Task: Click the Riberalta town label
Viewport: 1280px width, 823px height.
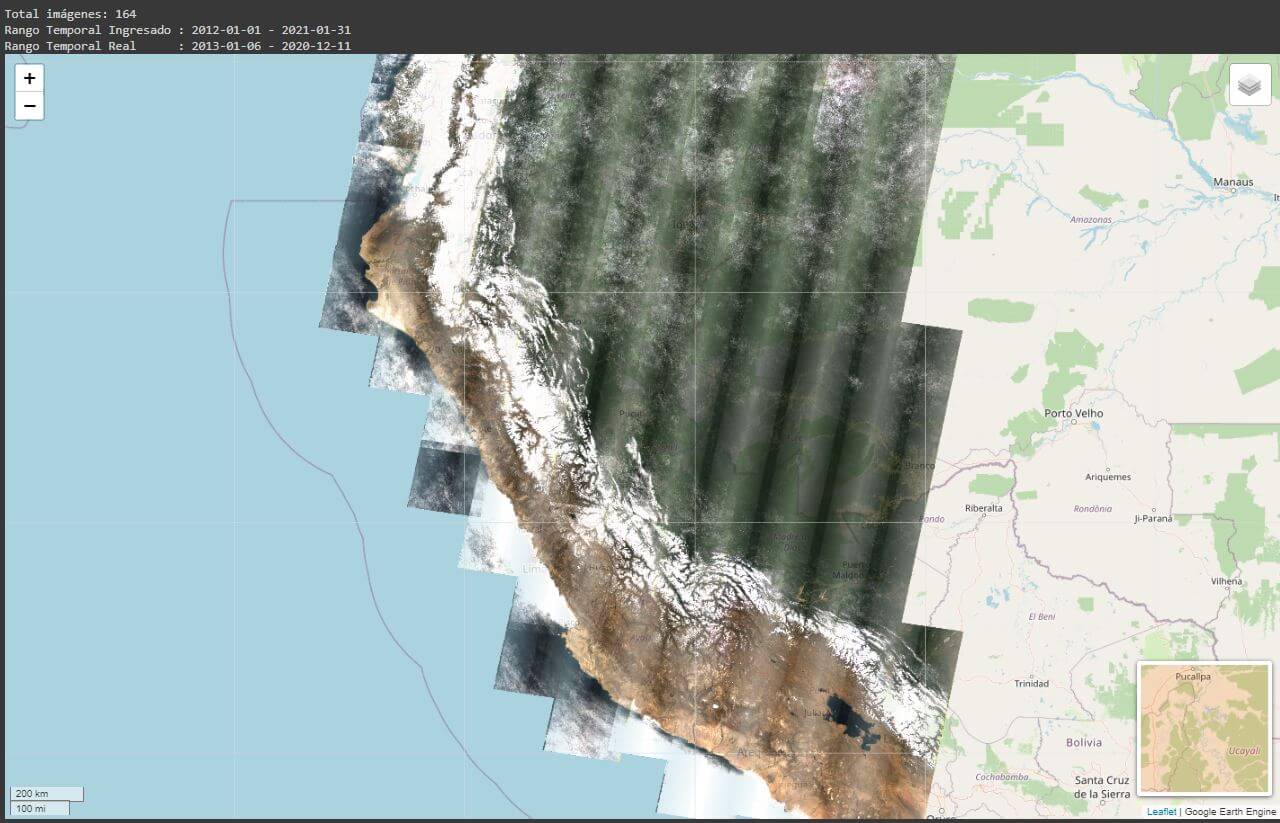Action: [x=984, y=508]
